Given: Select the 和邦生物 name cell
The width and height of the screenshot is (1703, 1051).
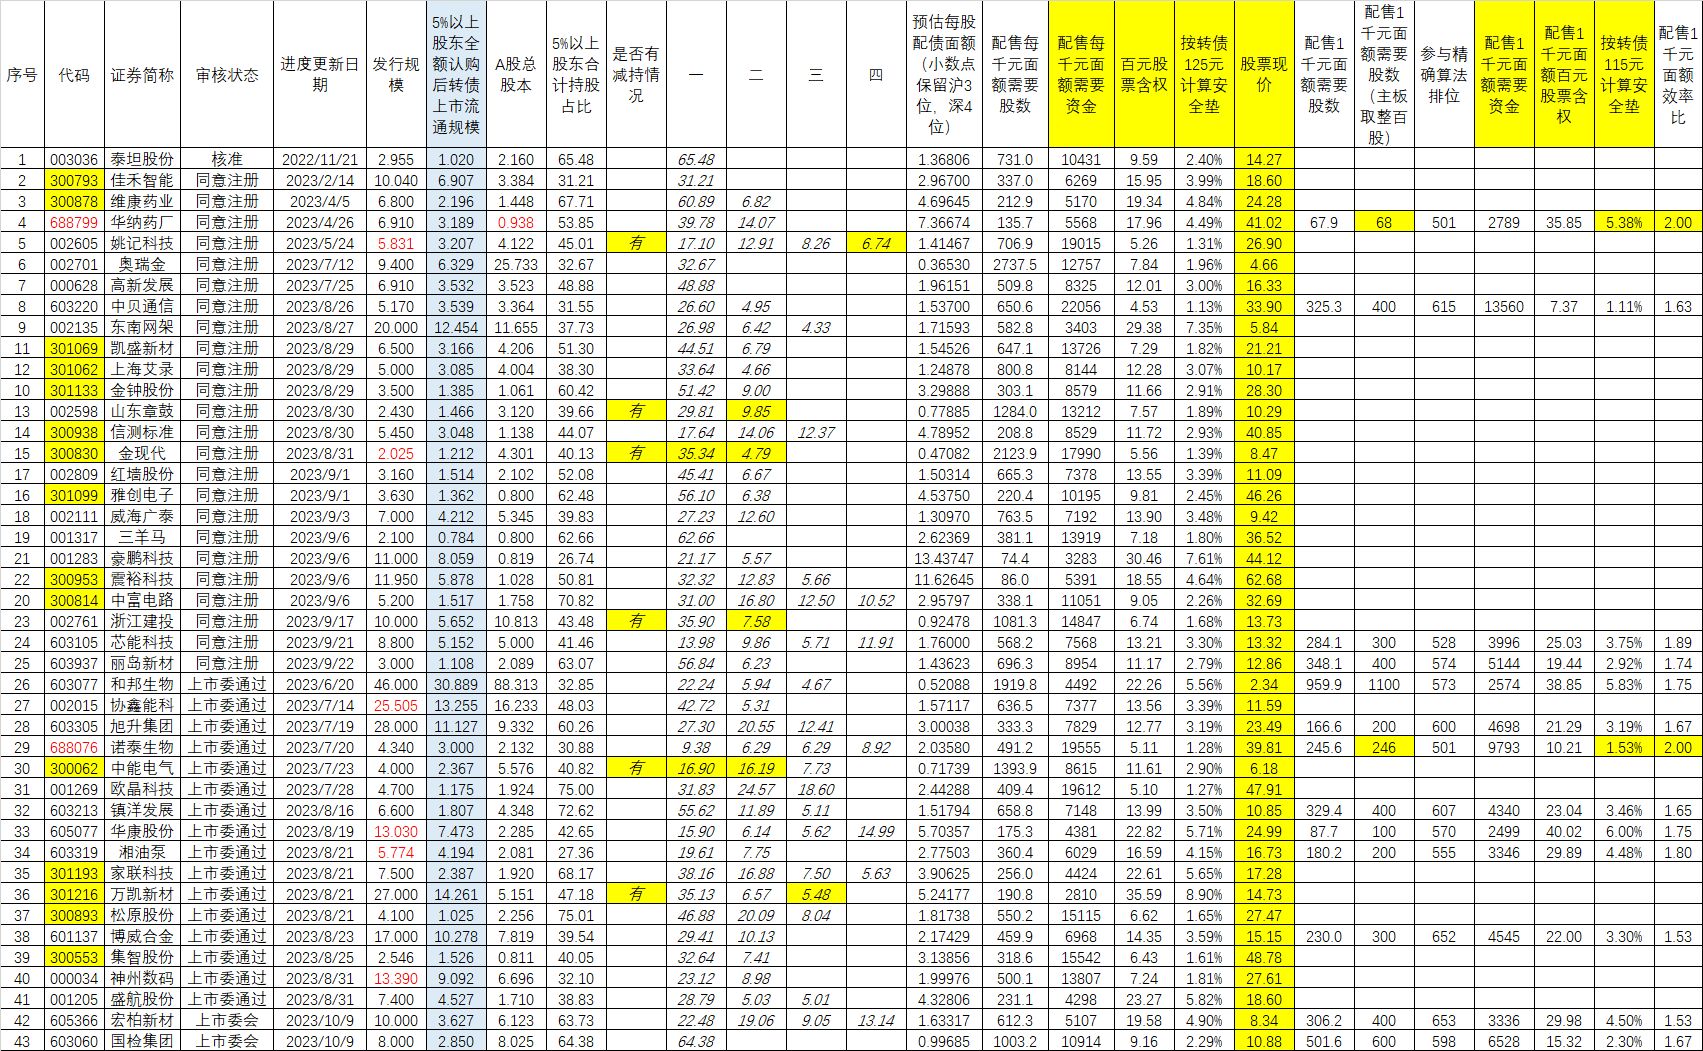Looking at the screenshot, I should [x=142, y=685].
